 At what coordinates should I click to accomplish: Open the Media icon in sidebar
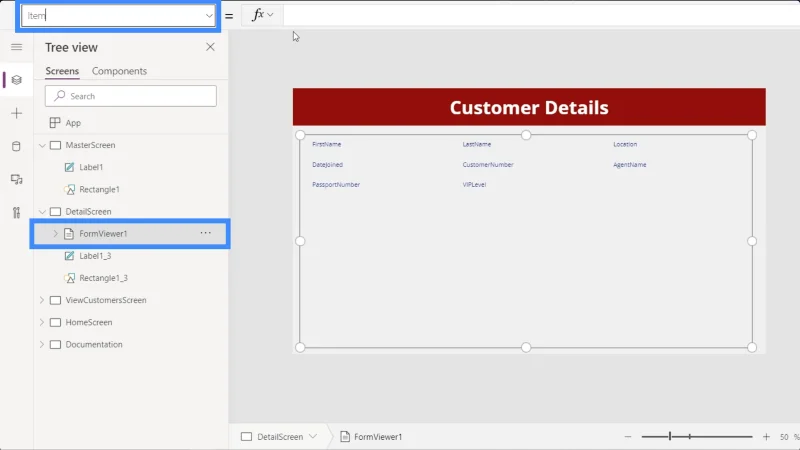click(16, 180)
